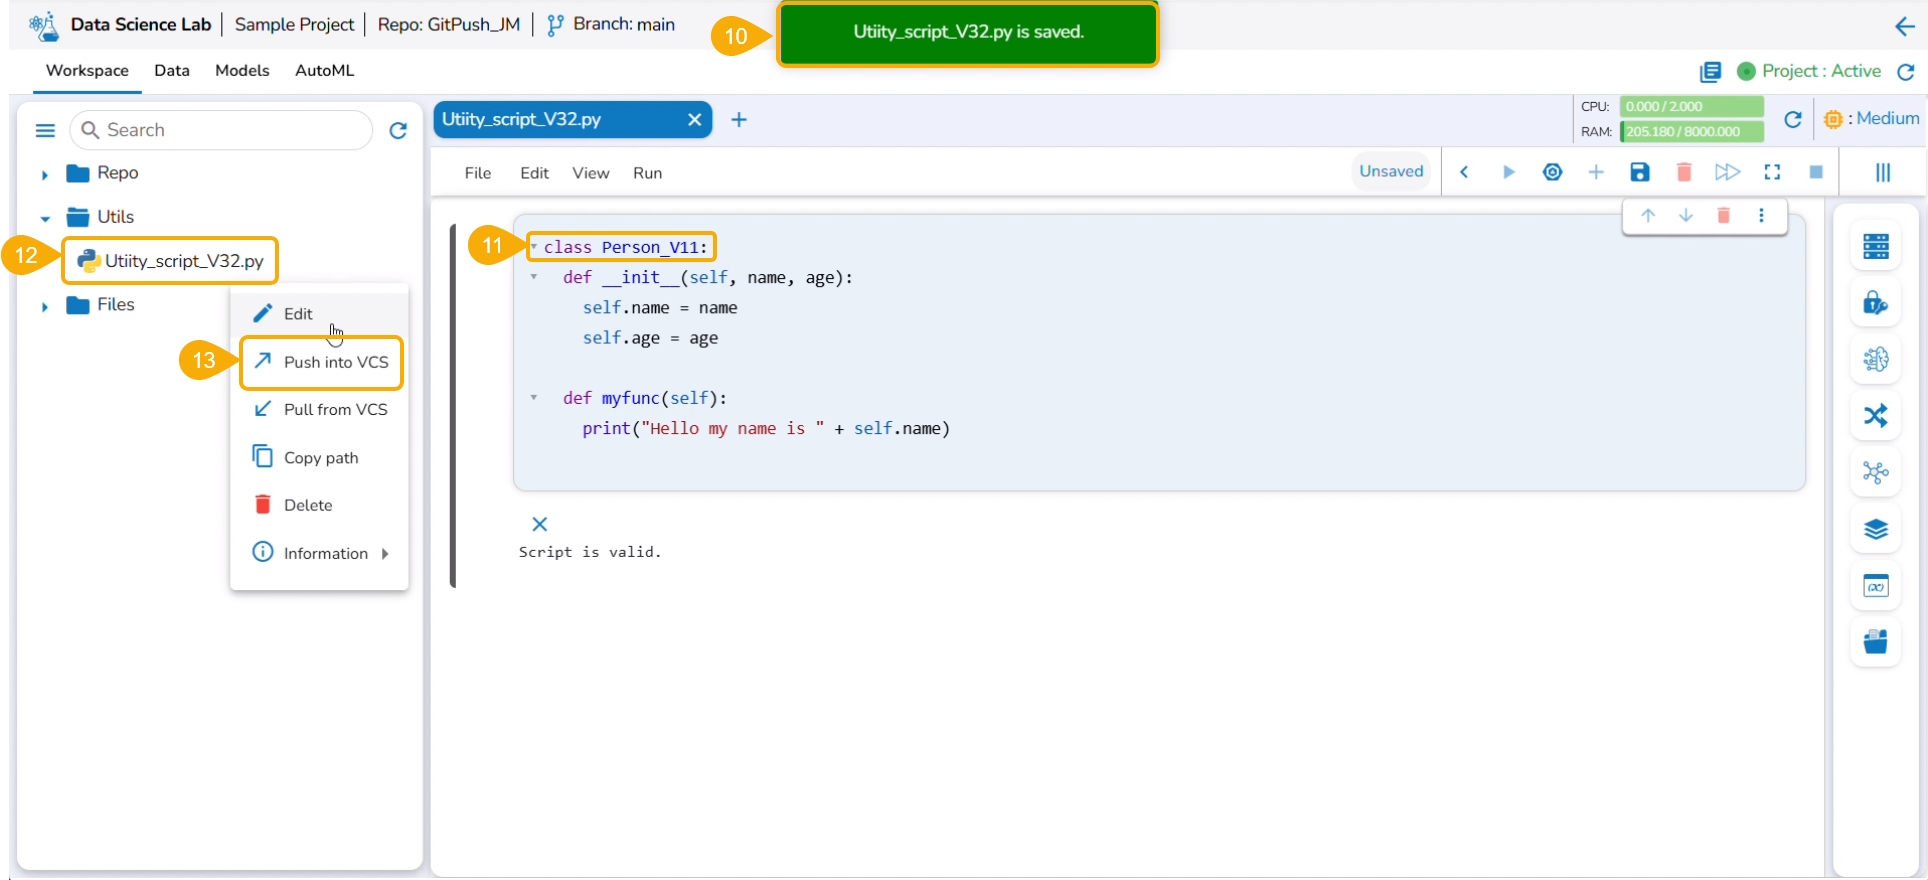Click the red delete cell icon in toolbar
The width and height of the screenshot is (1928, 880).
point(1683,173)
